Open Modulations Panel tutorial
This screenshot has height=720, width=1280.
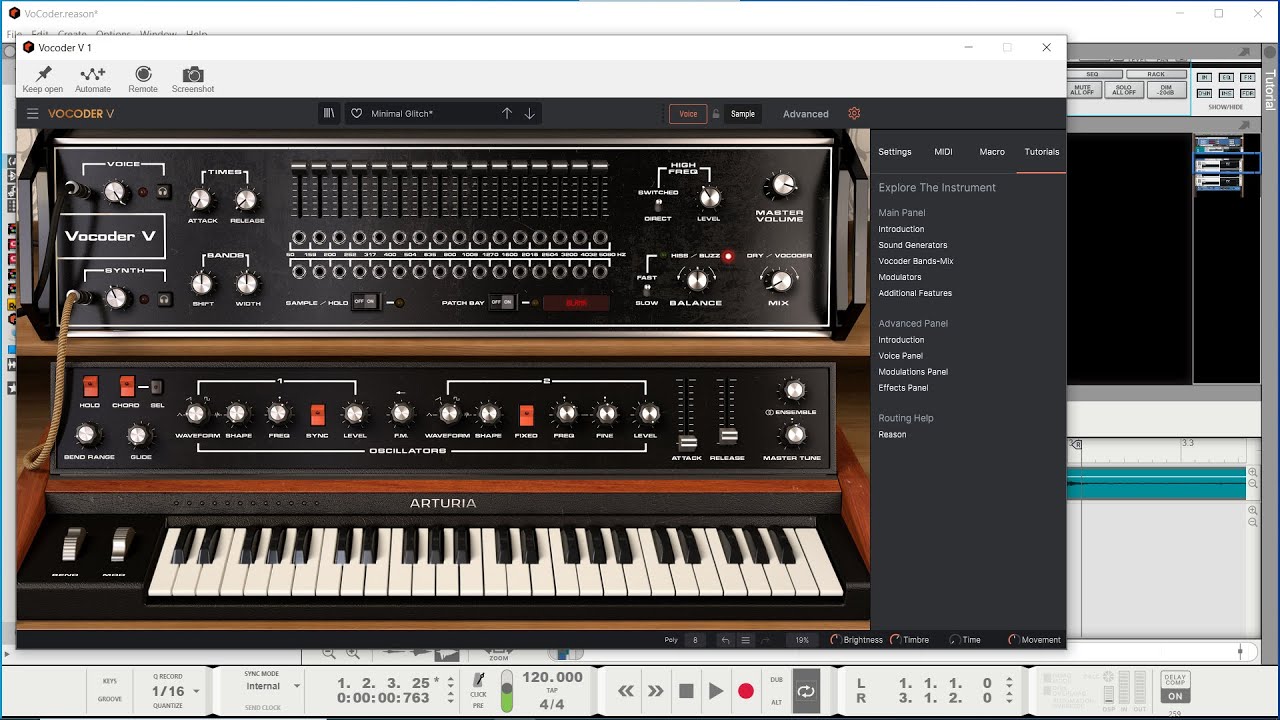point(913,372)
